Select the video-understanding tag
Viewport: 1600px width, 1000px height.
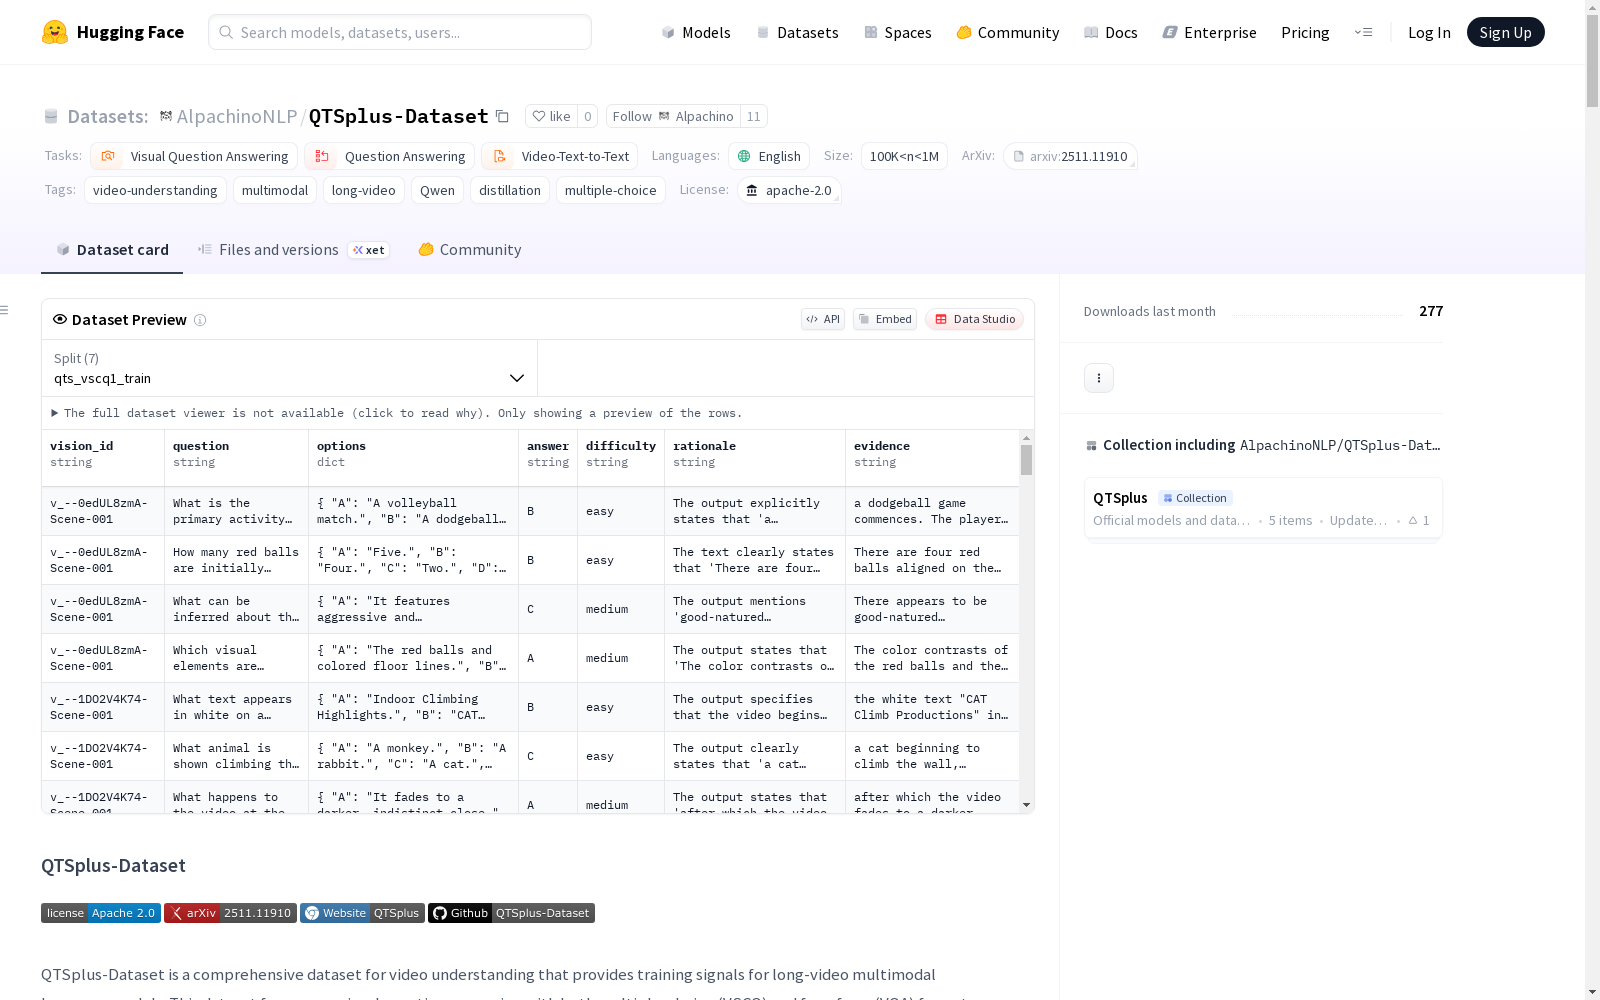pyautogui.click(x=155, y=190)
